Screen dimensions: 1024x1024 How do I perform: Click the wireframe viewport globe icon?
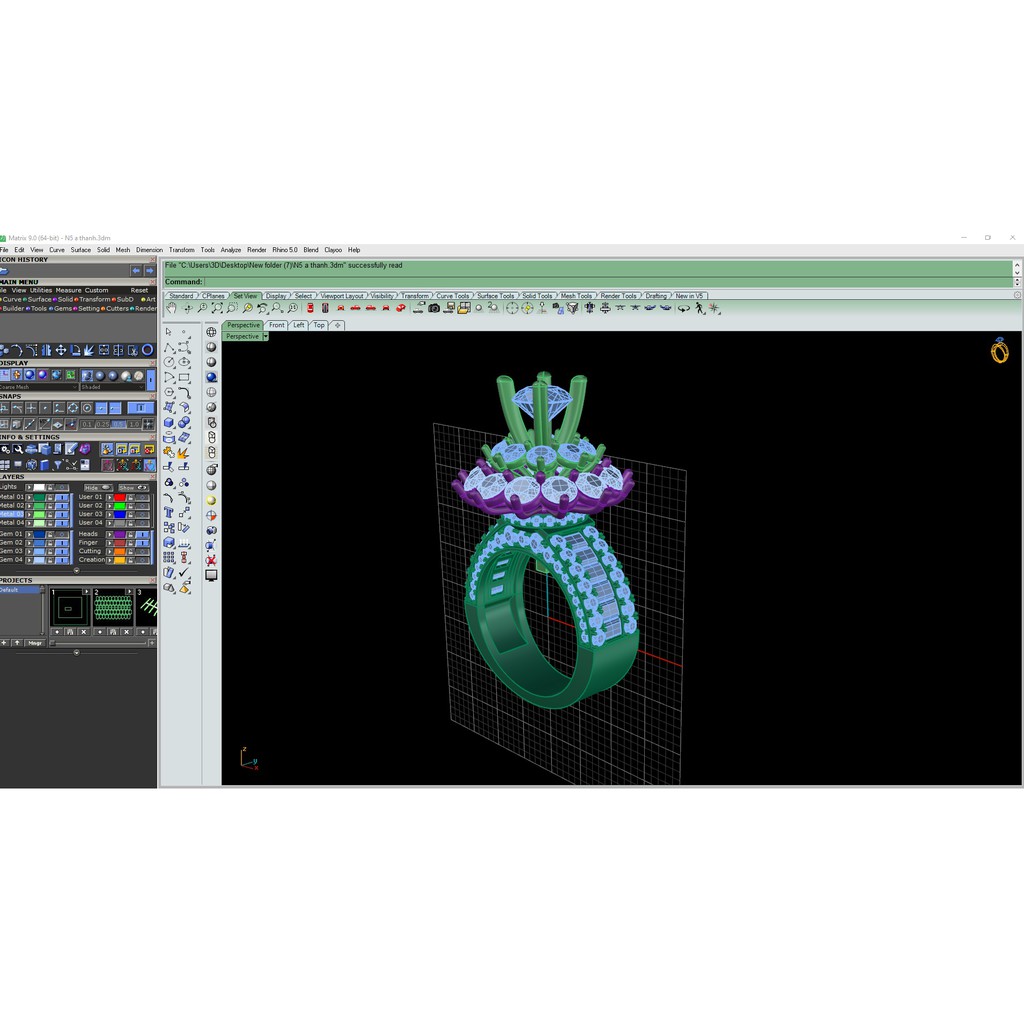click(x=211, y=332)
